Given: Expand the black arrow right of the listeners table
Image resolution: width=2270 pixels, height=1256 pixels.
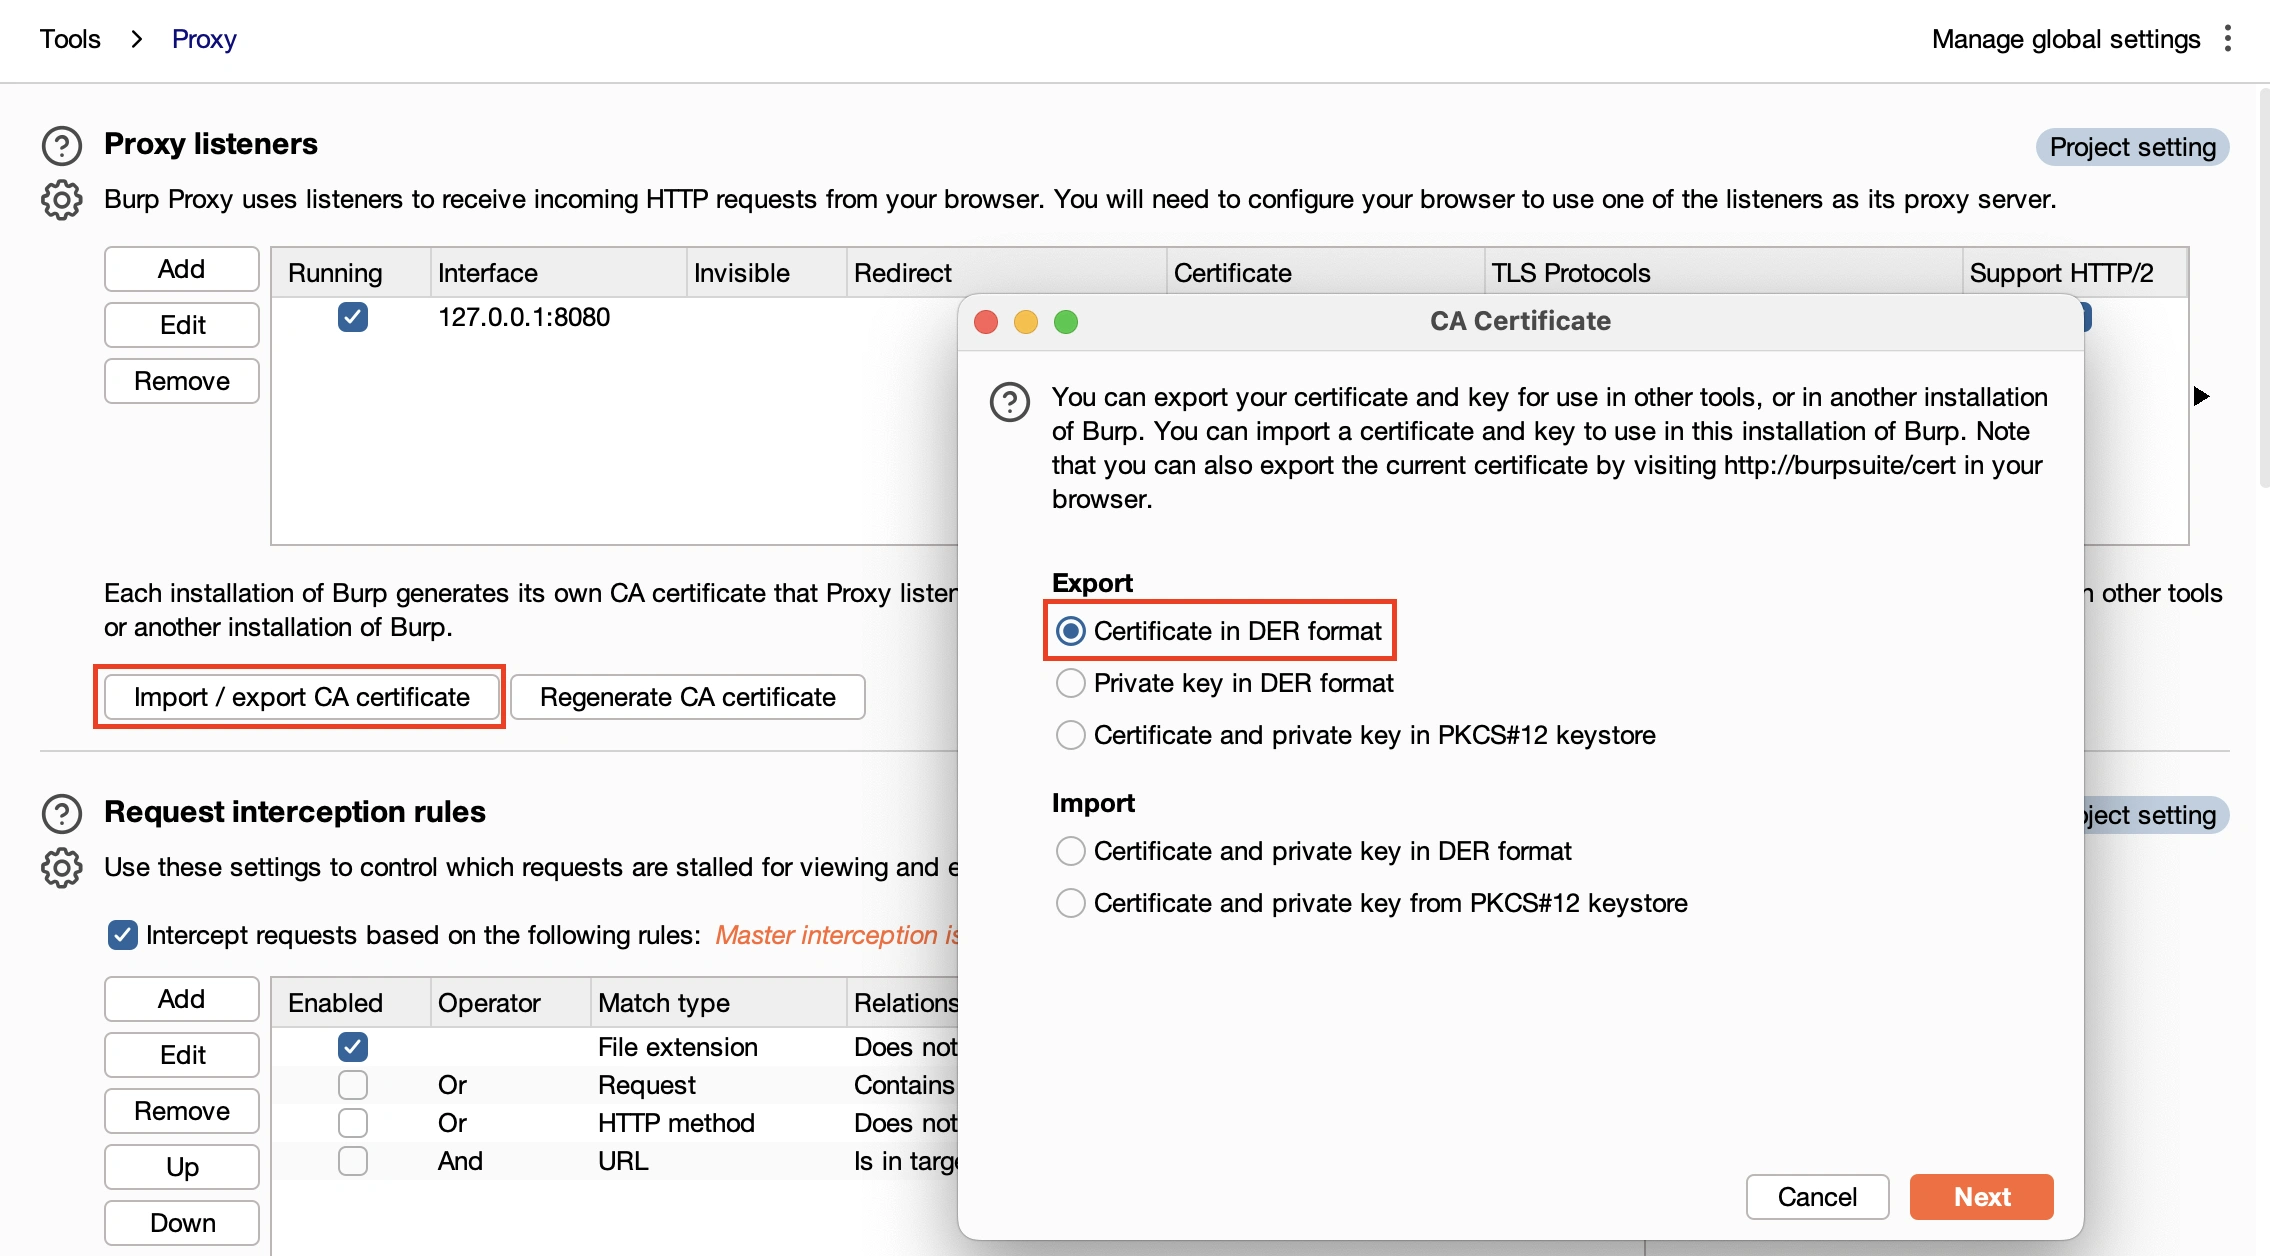Looking at the screenshot, I should (x=2201, y=396).
